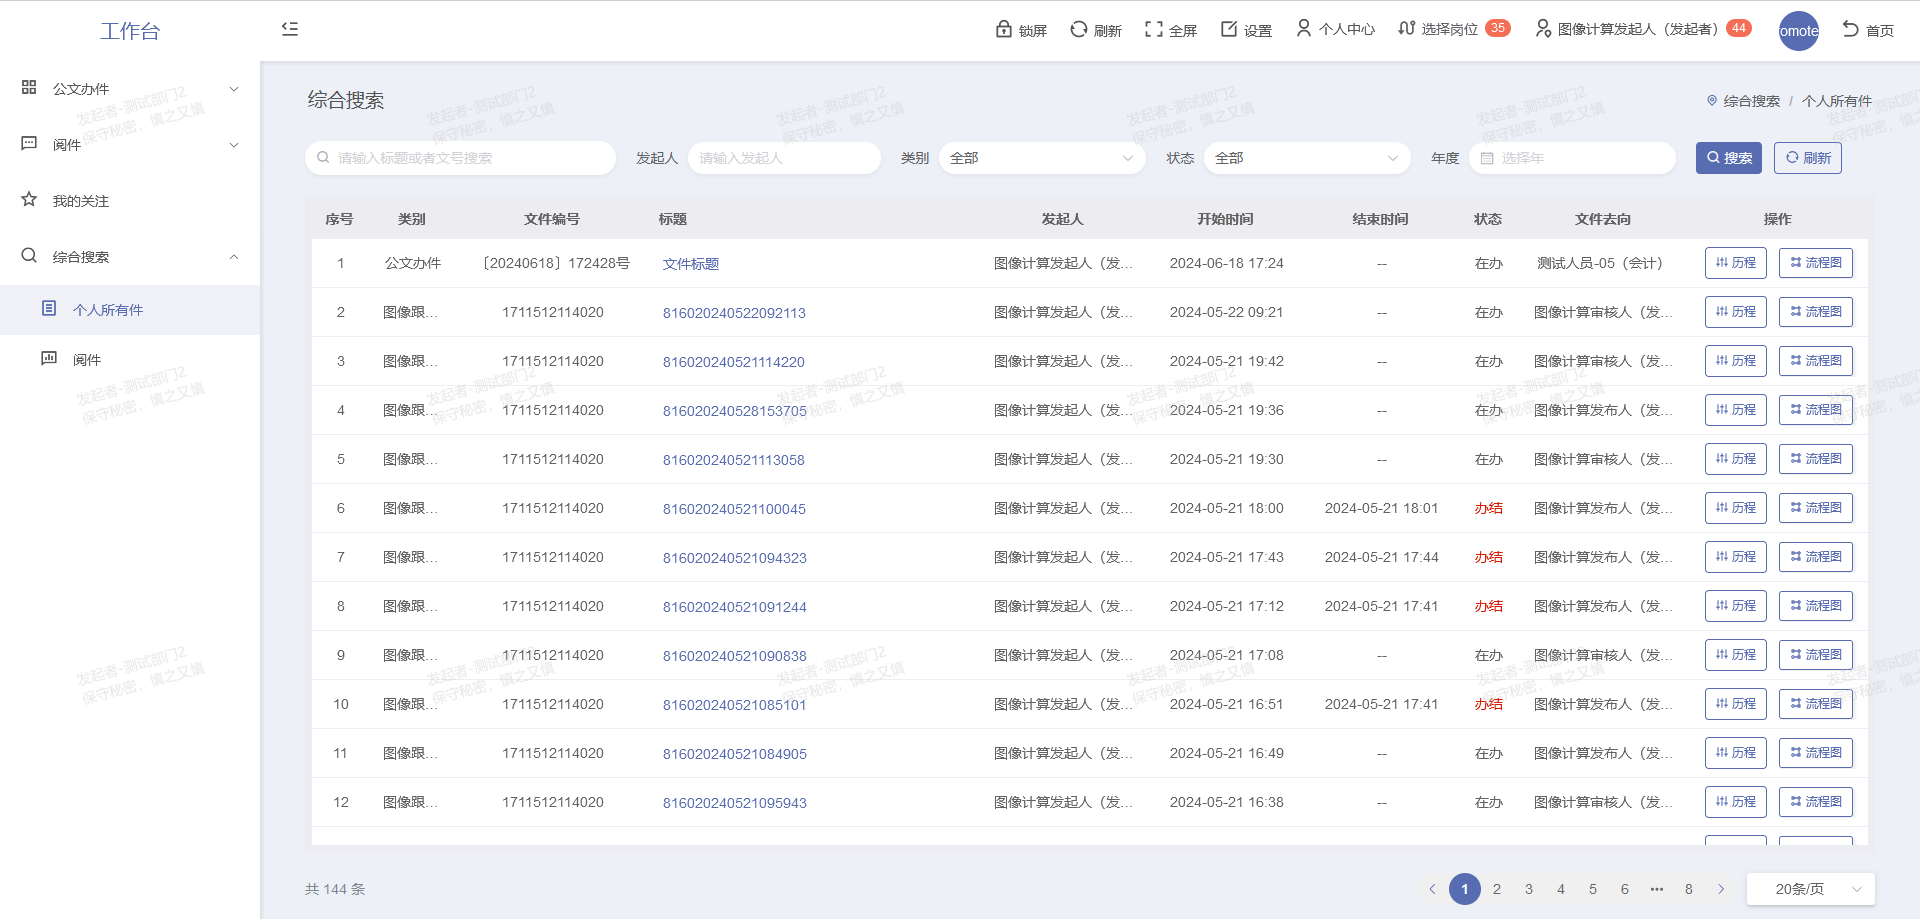Click the 办结 status in row 6

(1488, 508)
